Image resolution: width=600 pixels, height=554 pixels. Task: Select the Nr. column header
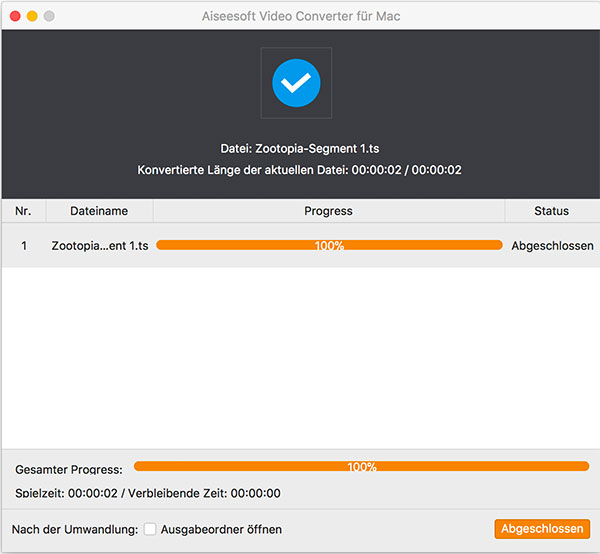[x=23, y=211]
